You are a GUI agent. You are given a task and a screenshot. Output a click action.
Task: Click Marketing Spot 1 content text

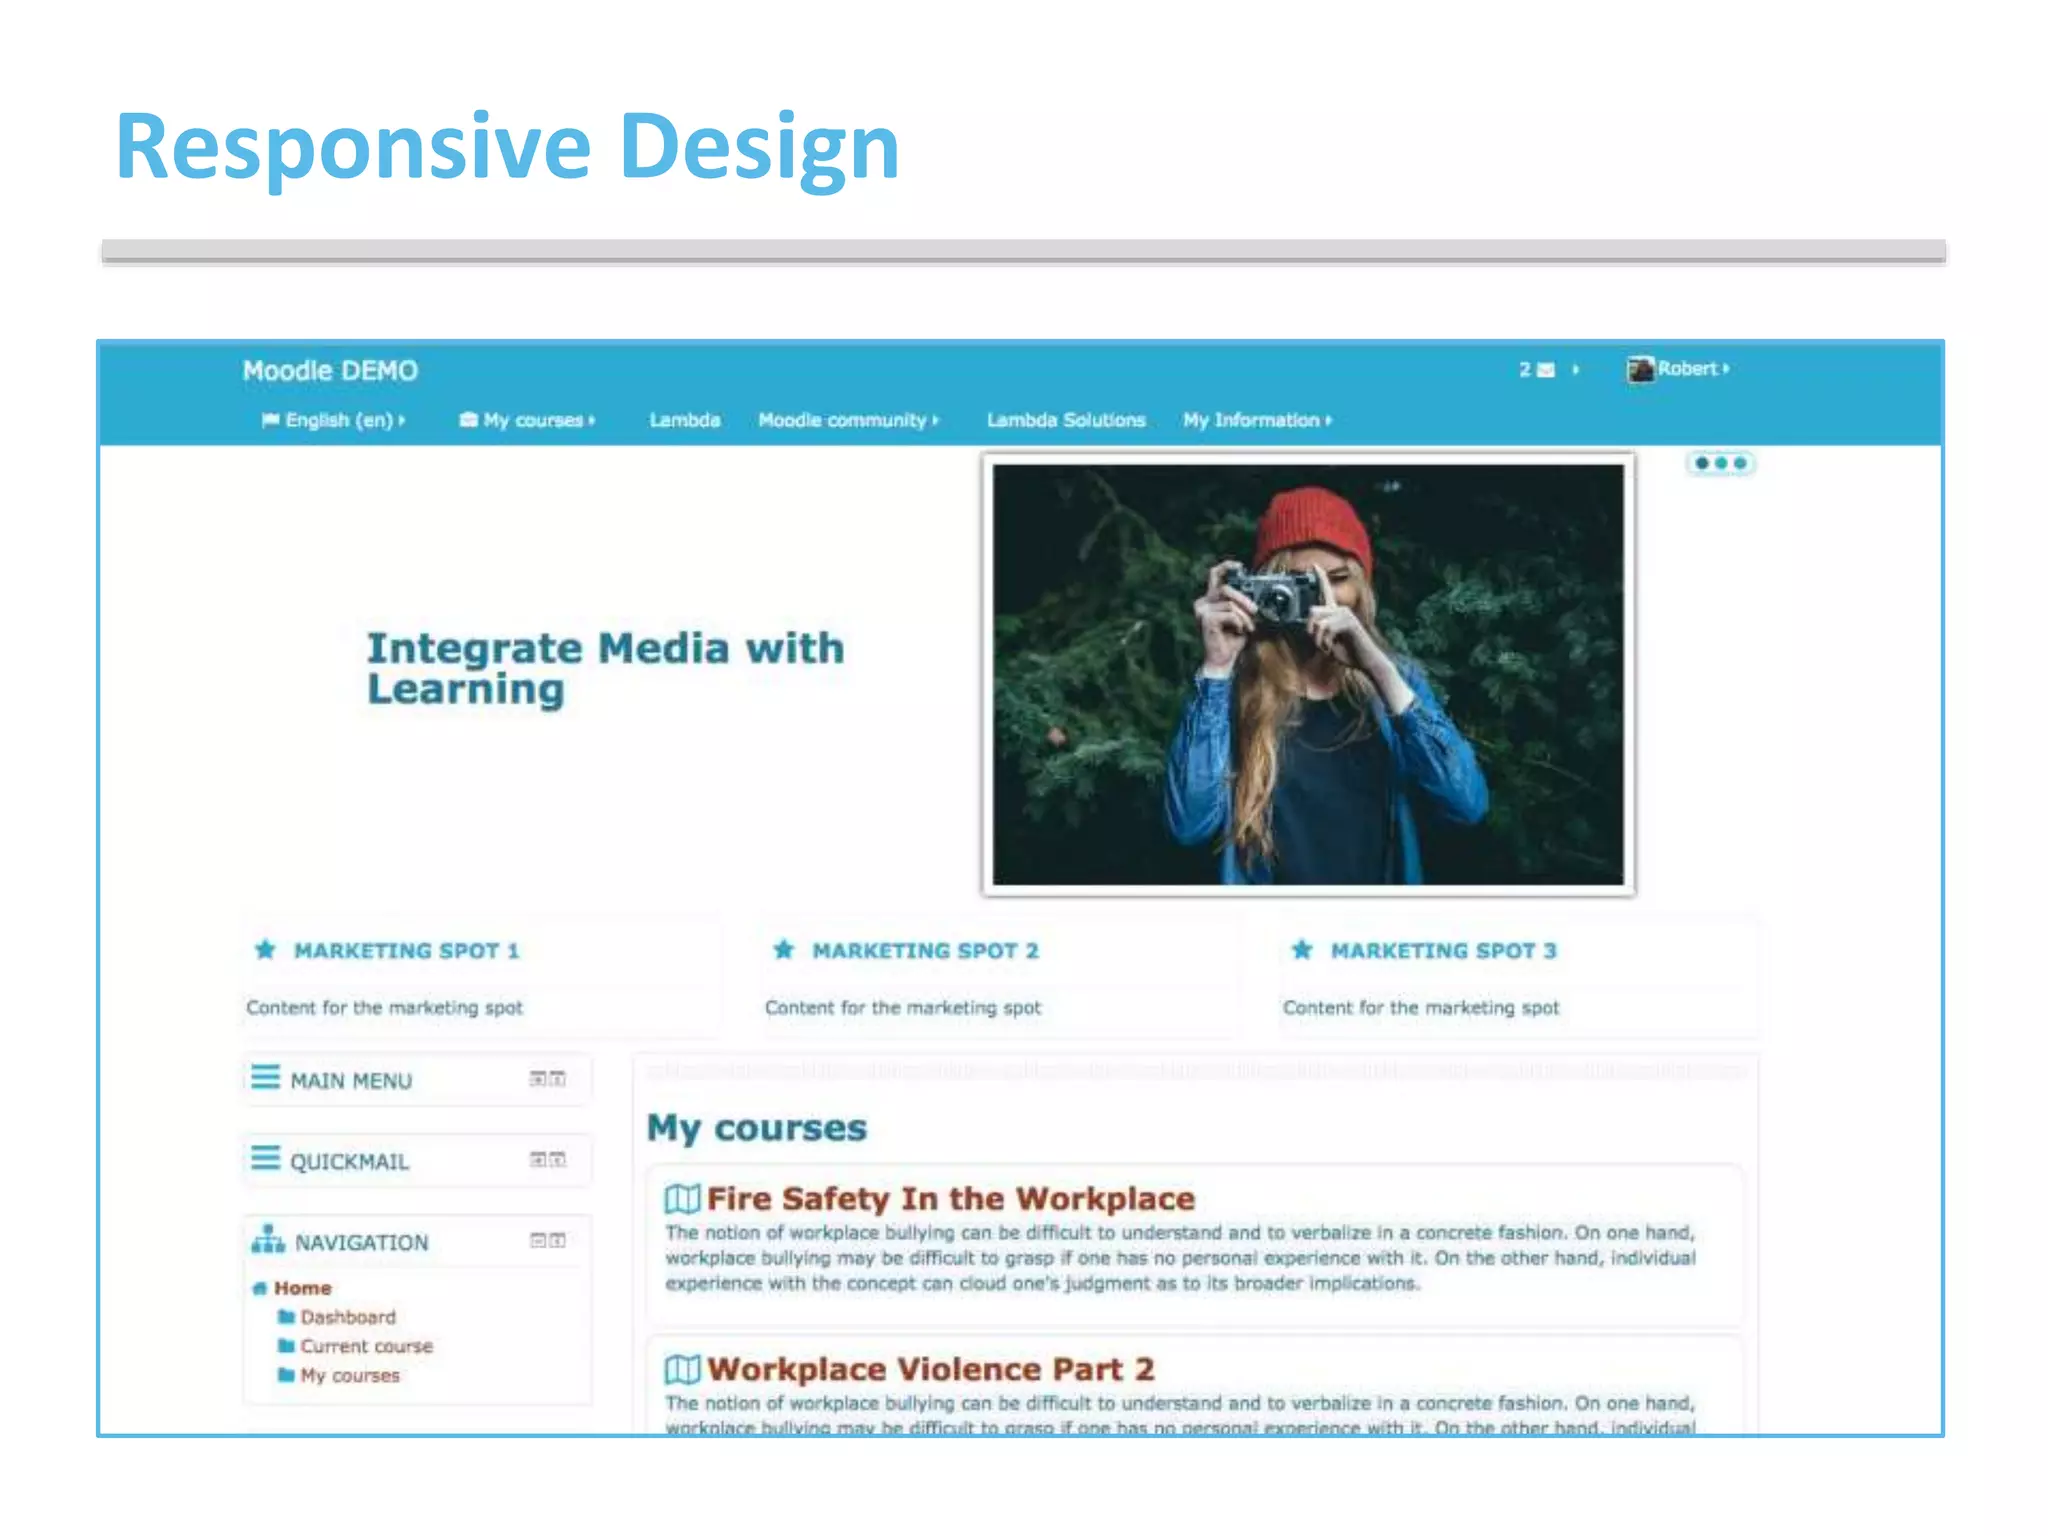384,1008
